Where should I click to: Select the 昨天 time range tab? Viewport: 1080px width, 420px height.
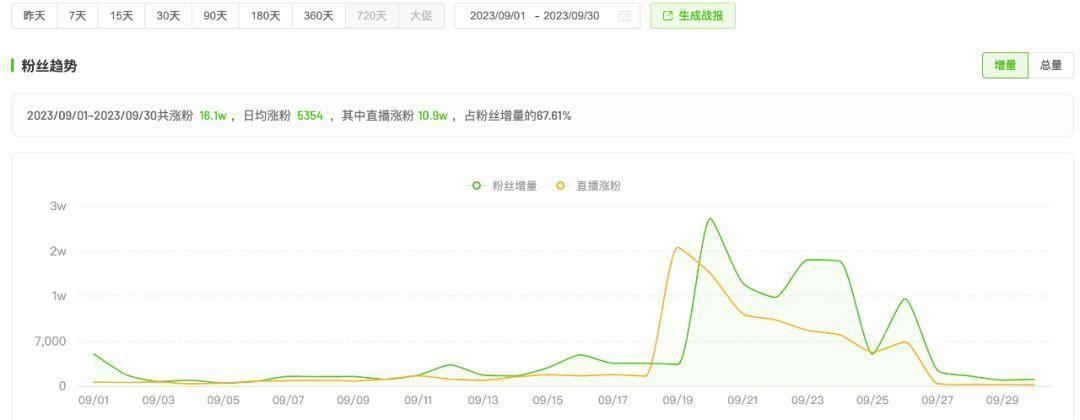(34, 16)
